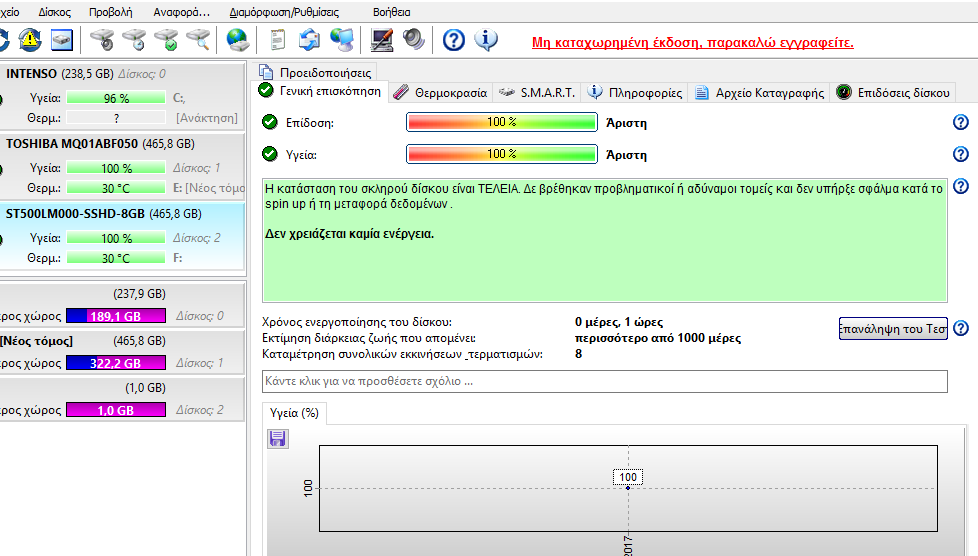Switch to the S.M.A.R.T. tab
This screenshot has height=556, width=978.
pyautogui.click(x=537, y=92)
